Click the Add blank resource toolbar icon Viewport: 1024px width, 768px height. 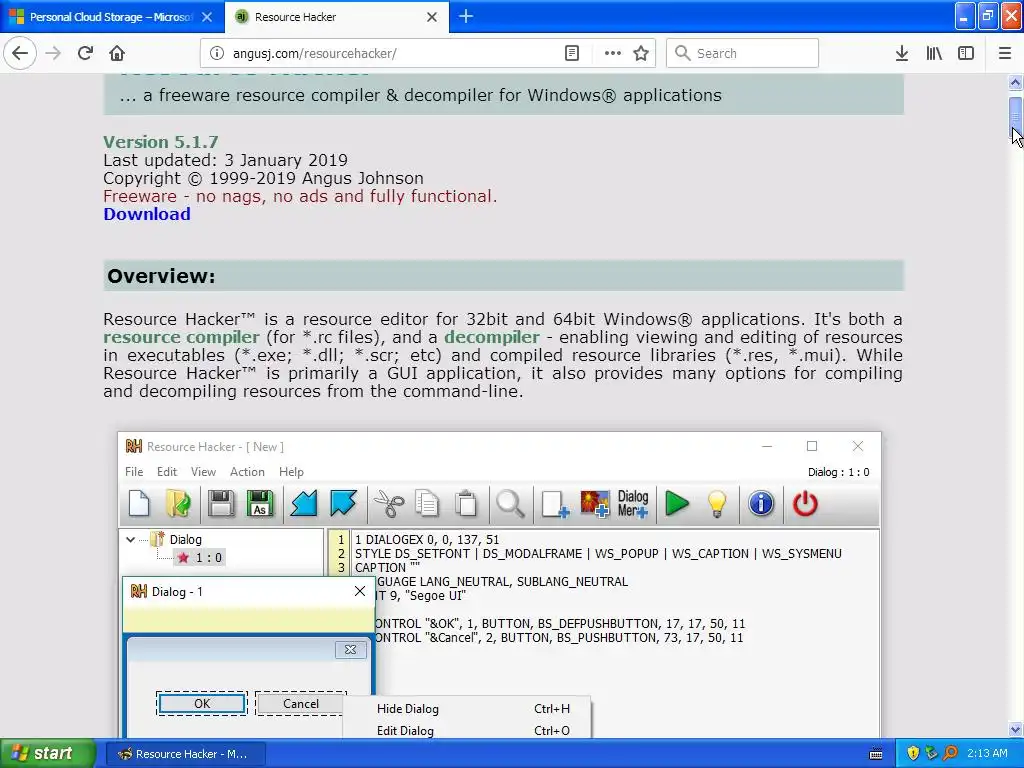point(555,504)
